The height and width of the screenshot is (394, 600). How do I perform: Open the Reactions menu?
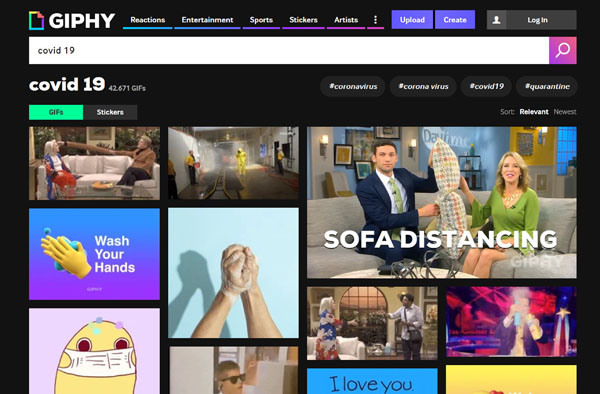[148, 20]
